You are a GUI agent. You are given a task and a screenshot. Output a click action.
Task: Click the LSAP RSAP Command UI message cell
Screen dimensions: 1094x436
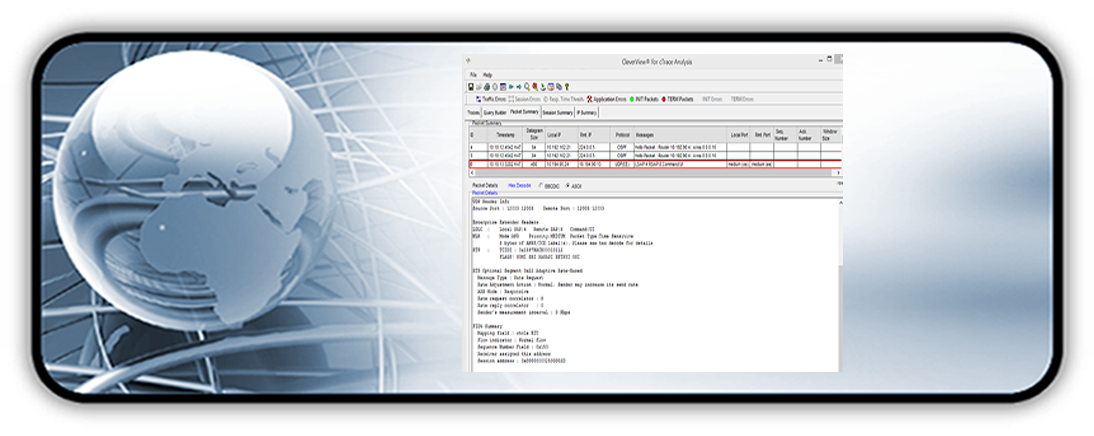(680, 164)
